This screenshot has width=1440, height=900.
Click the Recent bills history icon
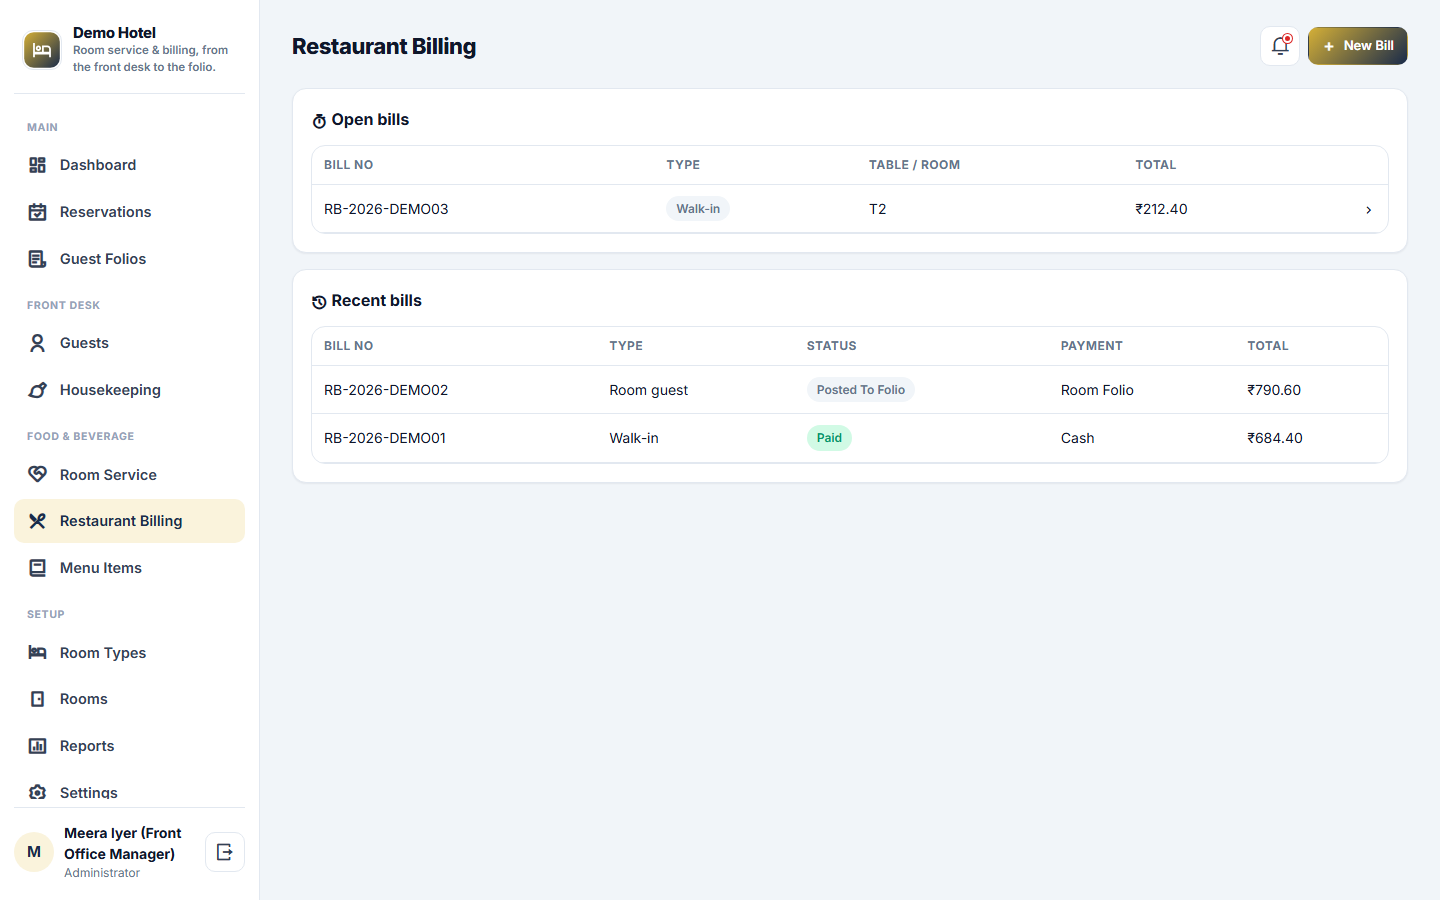click(319, 302)
